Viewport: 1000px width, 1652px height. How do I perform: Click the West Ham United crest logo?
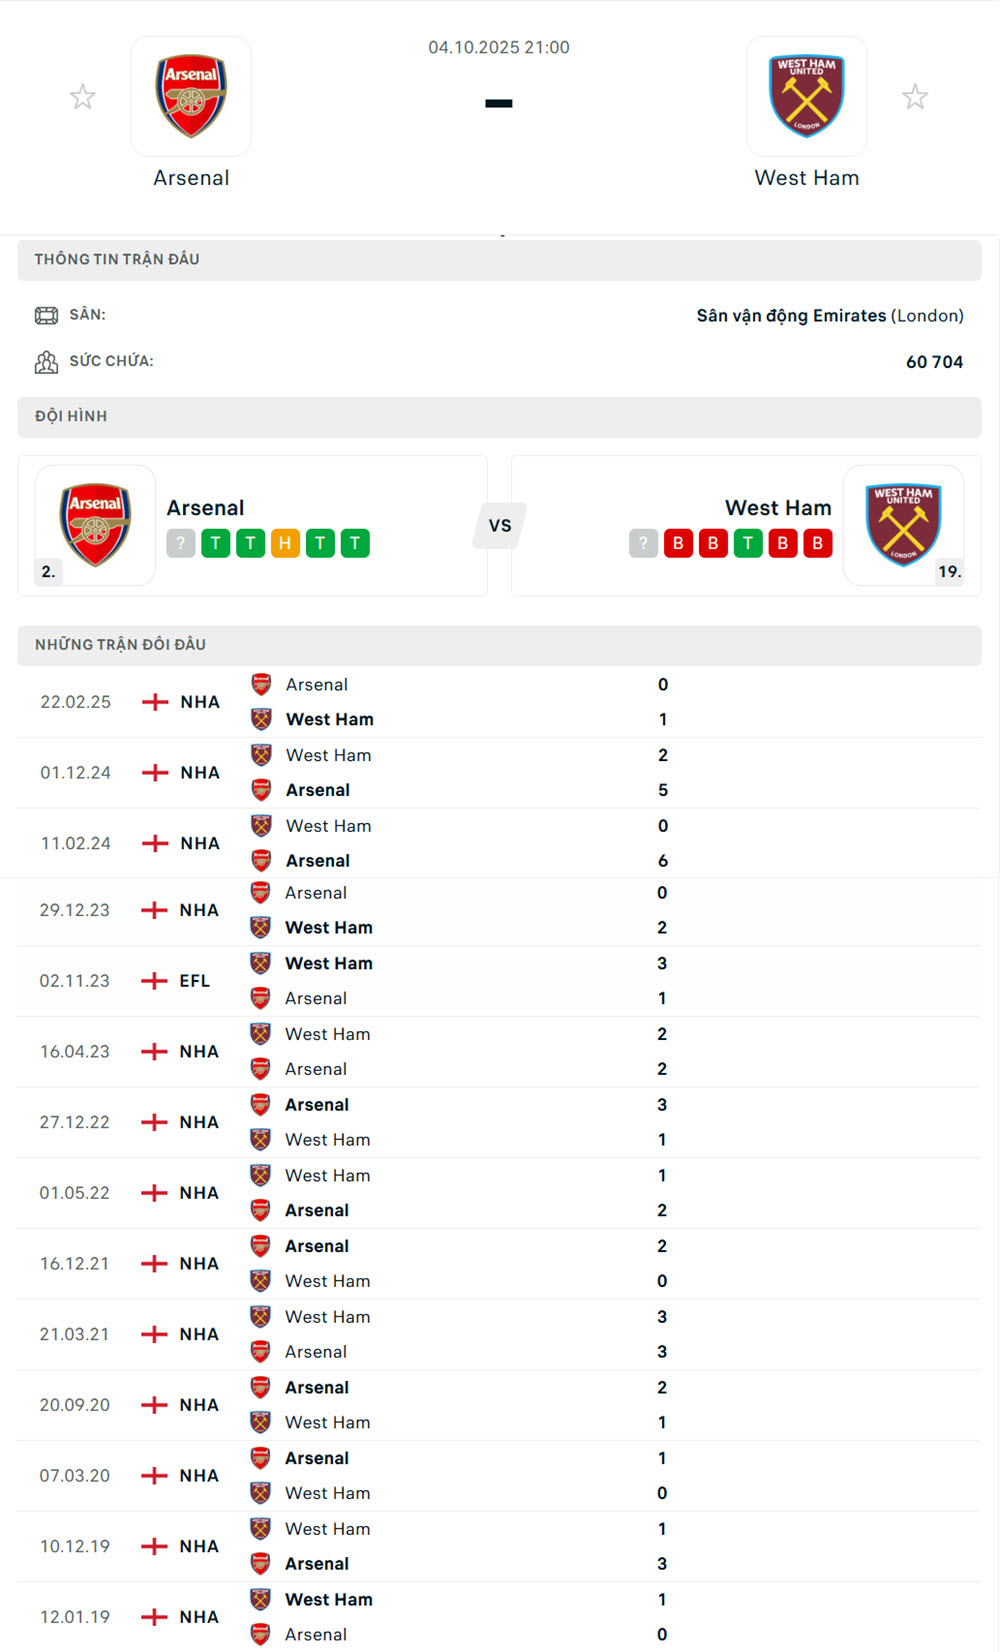click(806, 95)
